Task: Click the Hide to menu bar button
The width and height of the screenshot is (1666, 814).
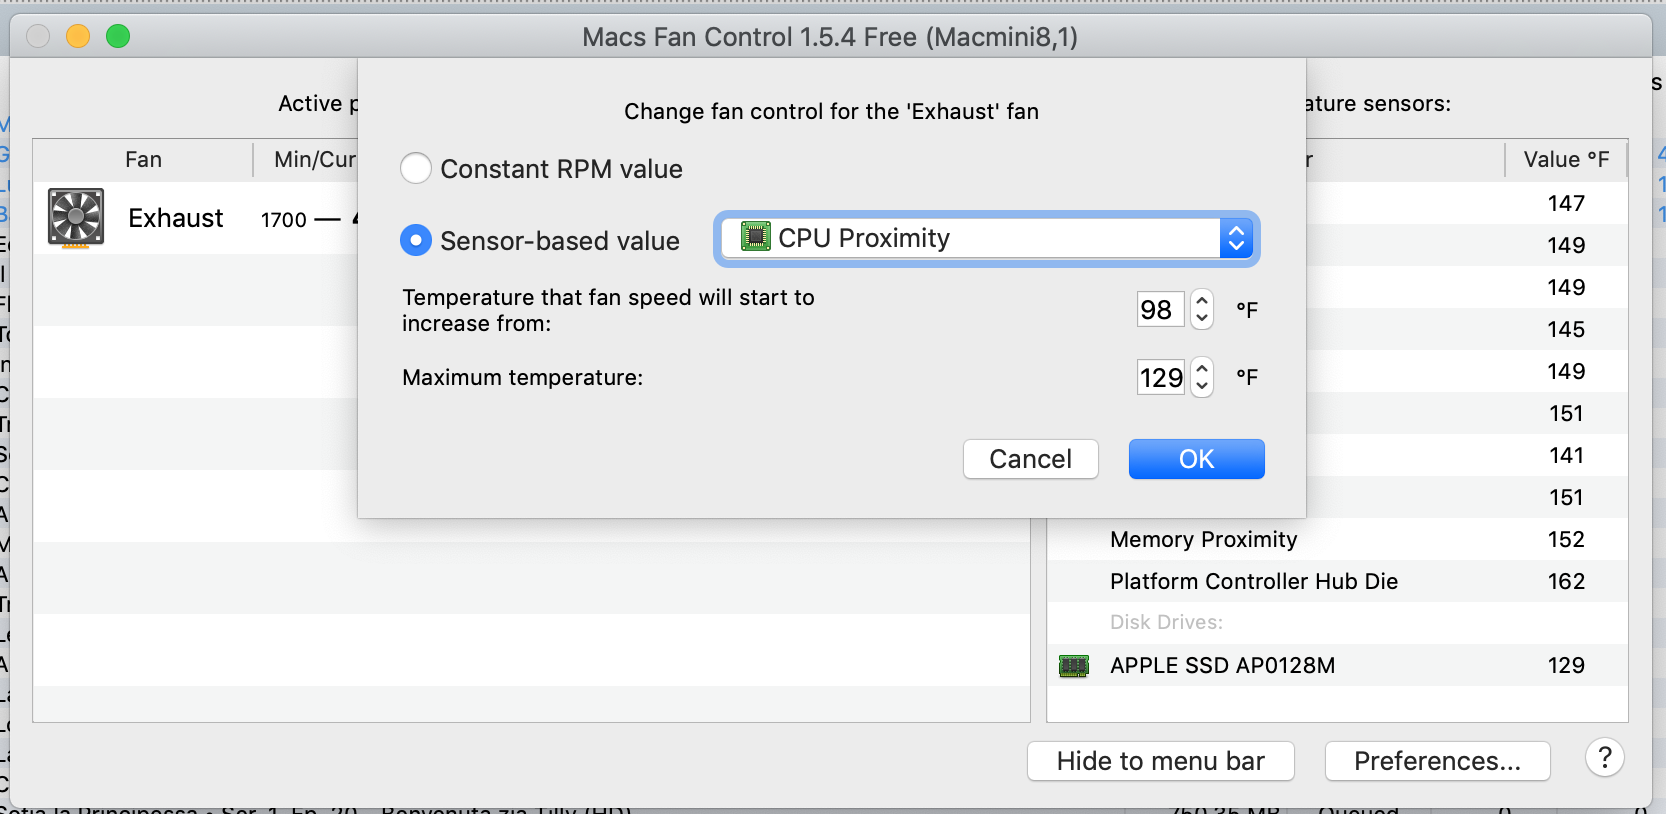Action: coord(1160,761)
